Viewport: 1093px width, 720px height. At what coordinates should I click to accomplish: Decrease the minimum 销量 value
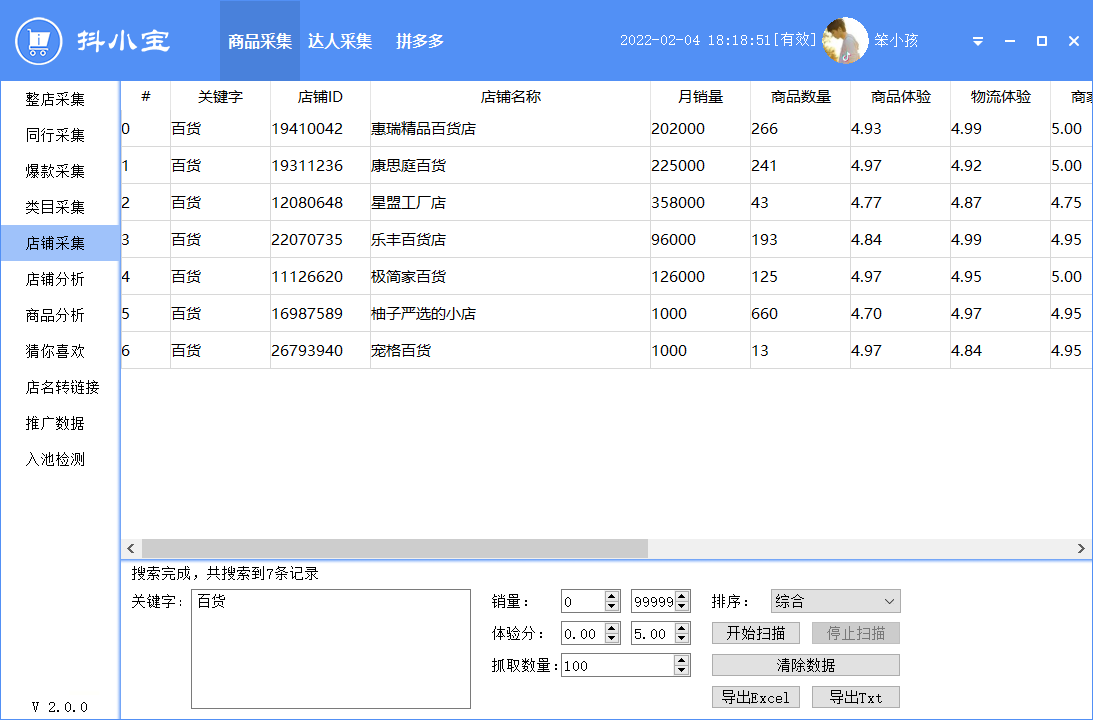(612, 606)
